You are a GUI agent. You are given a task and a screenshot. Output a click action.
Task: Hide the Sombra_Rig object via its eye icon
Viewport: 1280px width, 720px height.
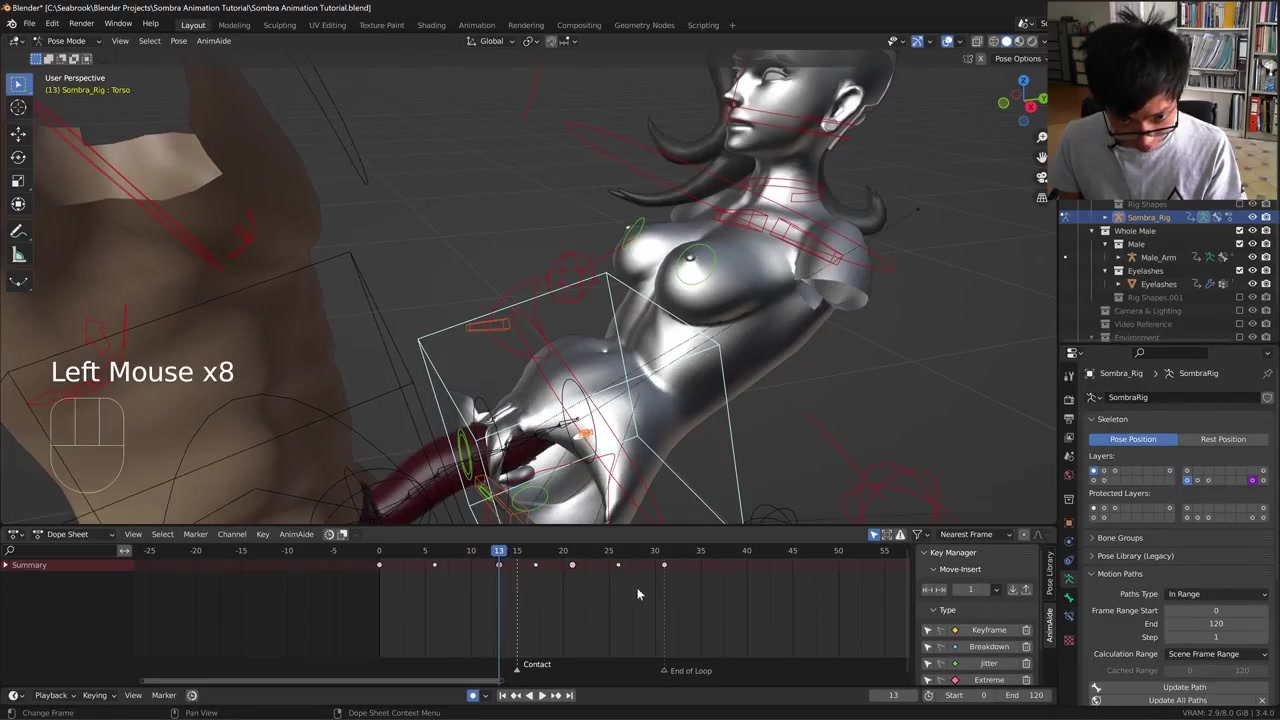tap(1252, 217)
